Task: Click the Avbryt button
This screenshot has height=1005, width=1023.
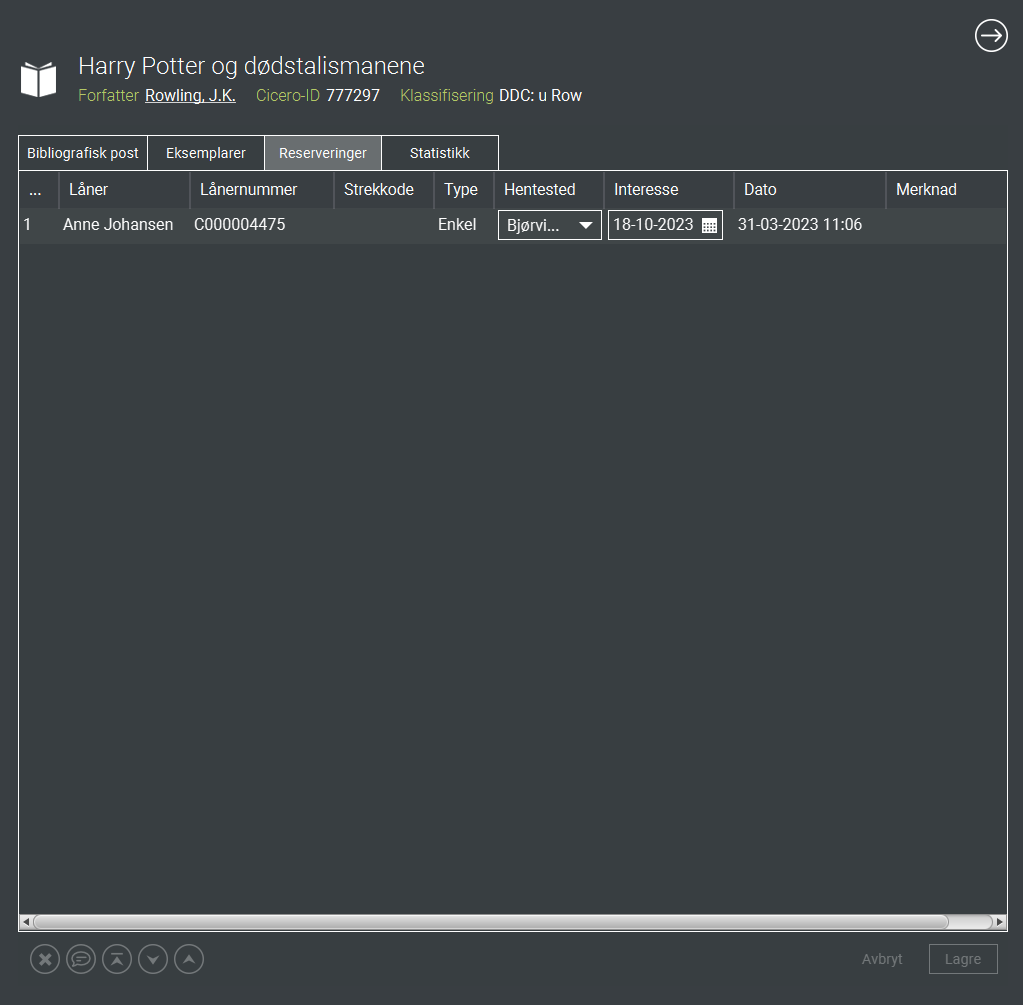Action: [x=882, y=959]
